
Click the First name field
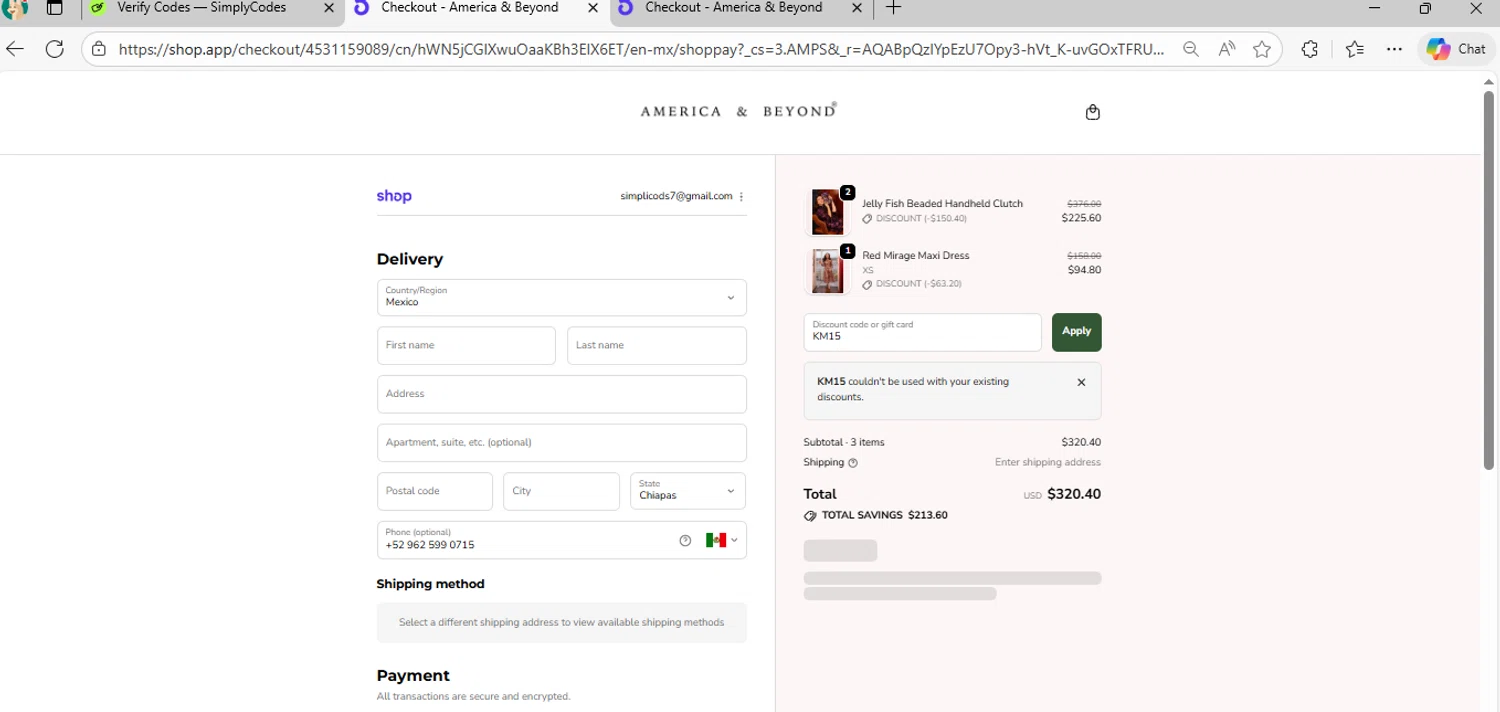tap(466, 345)
